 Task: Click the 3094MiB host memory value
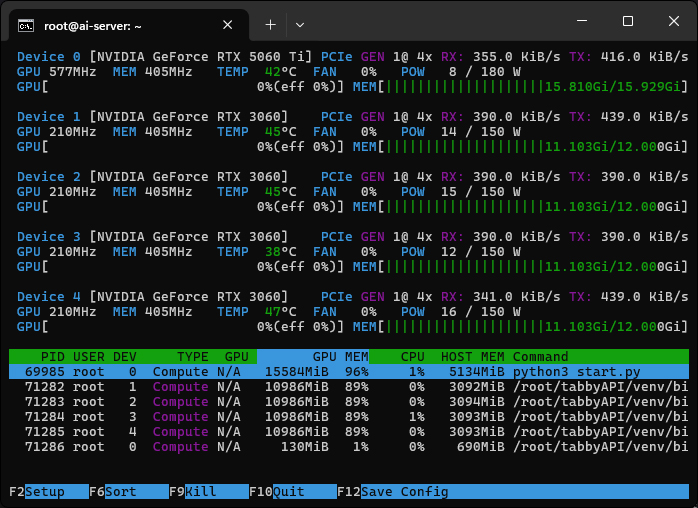[477, 402]
